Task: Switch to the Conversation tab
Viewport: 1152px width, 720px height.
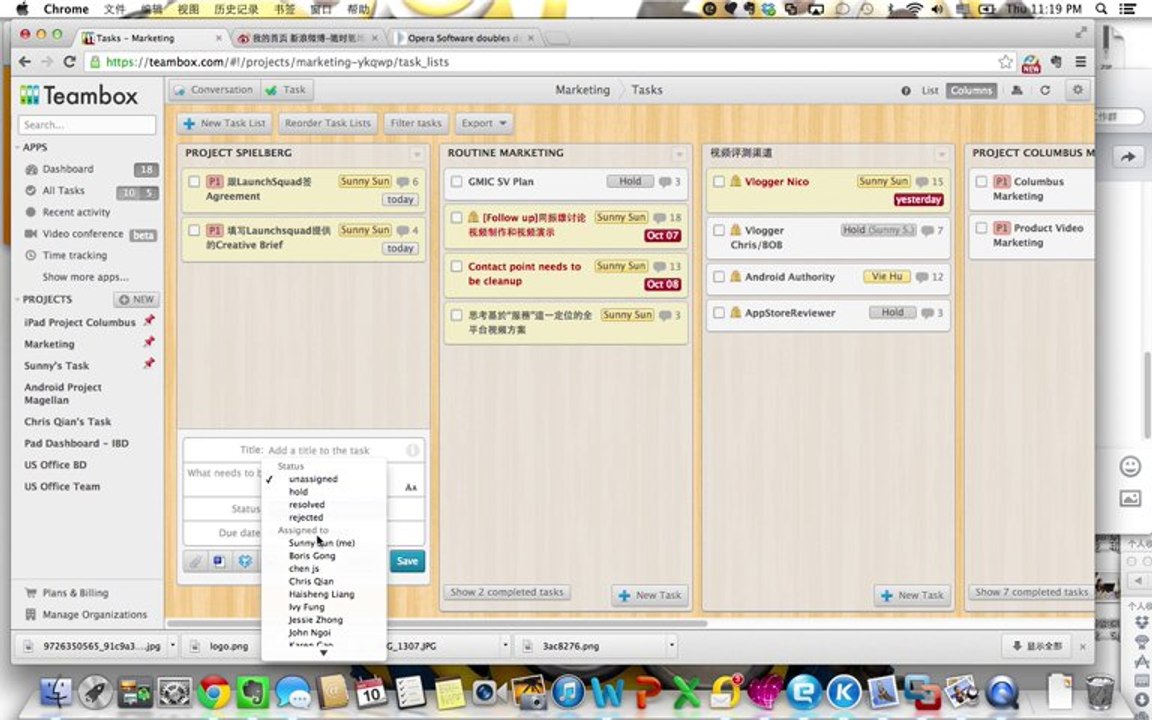Action: pyautogui.click(x=213, y=90)
